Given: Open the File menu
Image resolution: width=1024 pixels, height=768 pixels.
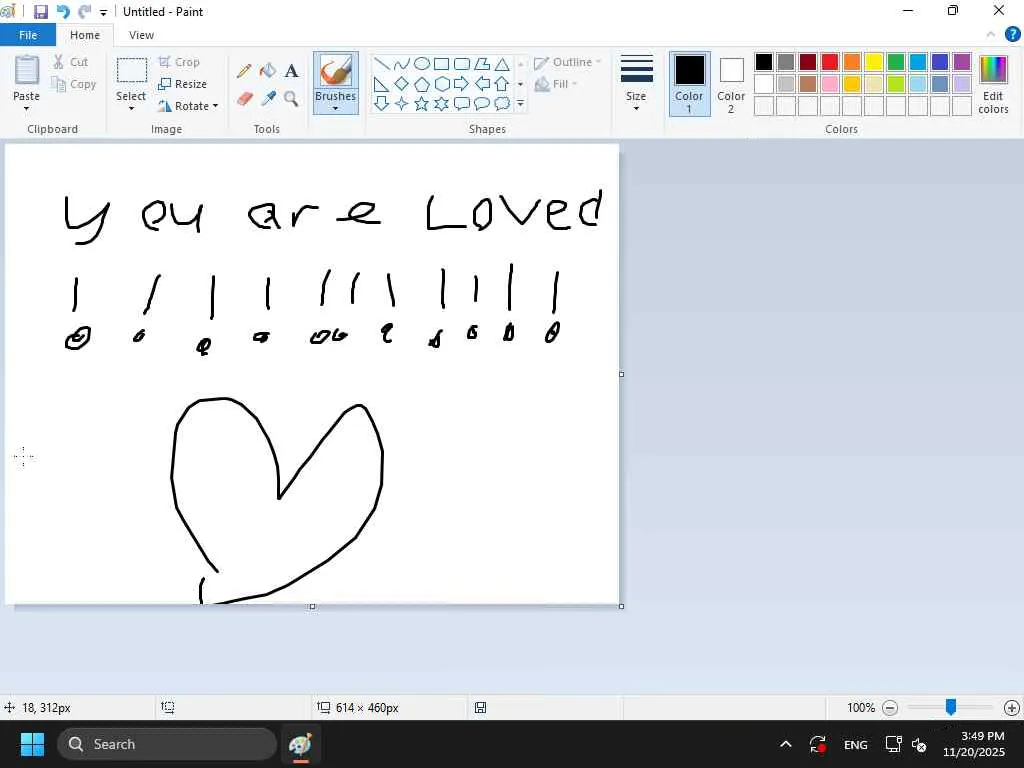Looking at the screenshot, I should pyautogui.click(x=28, y=35).
